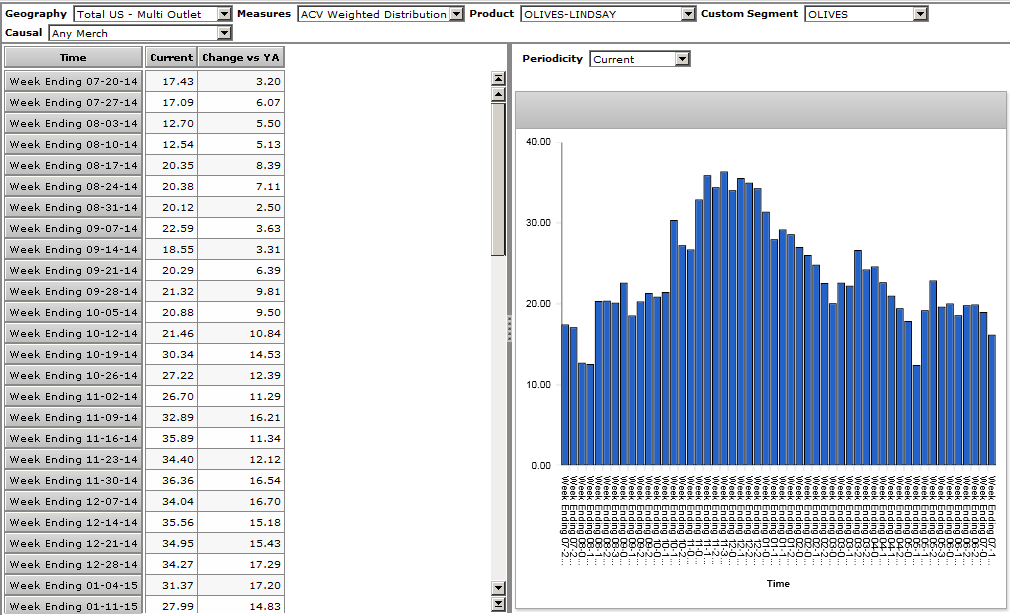Expand the Causal Any Merch dropdown
This screenshot has width=1010, height=615.
click(224, 34)
